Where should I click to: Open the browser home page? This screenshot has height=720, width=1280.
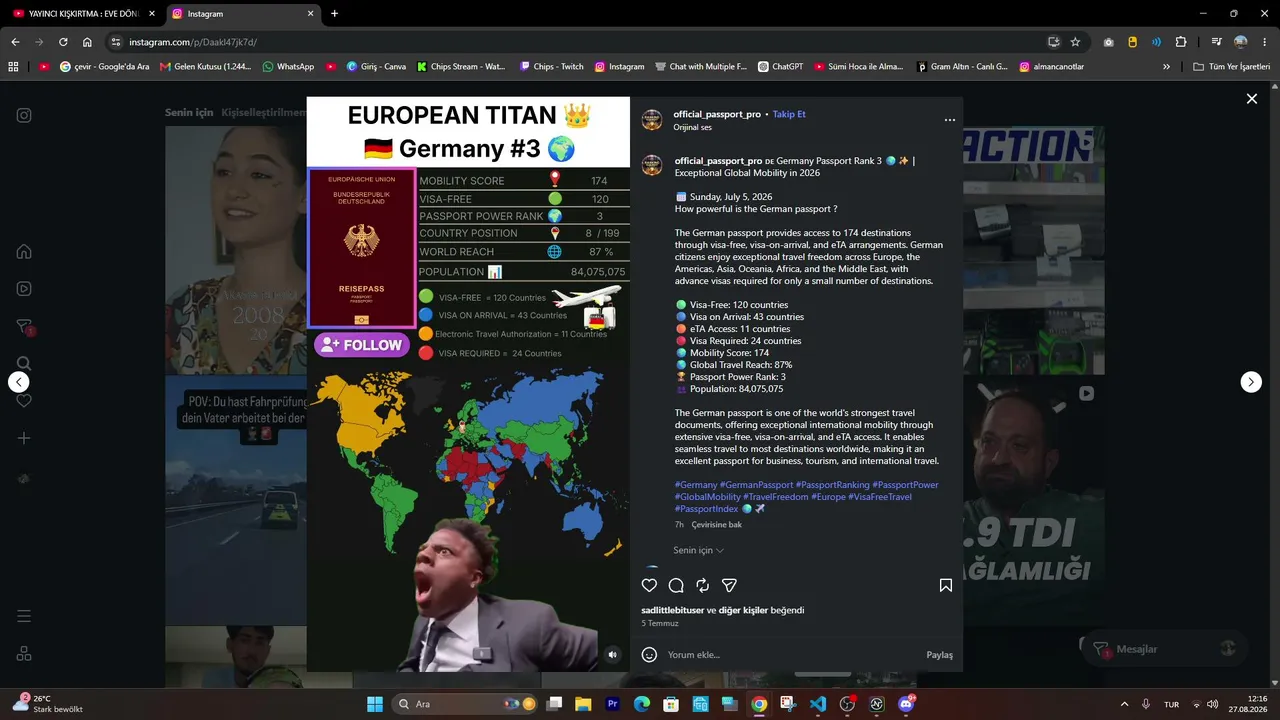click(87, 42)
